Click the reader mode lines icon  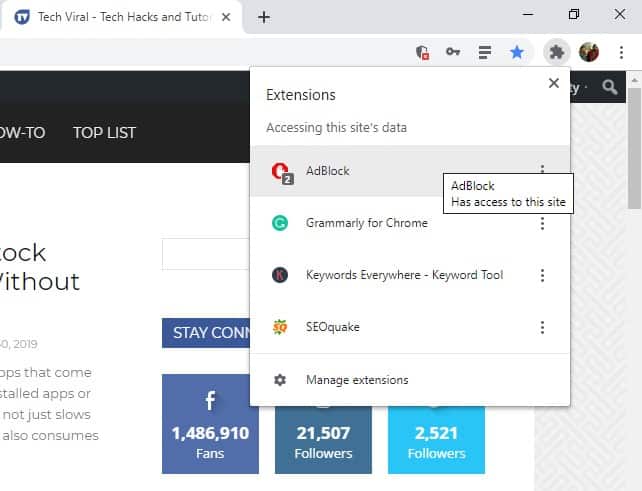click(485, 52)
